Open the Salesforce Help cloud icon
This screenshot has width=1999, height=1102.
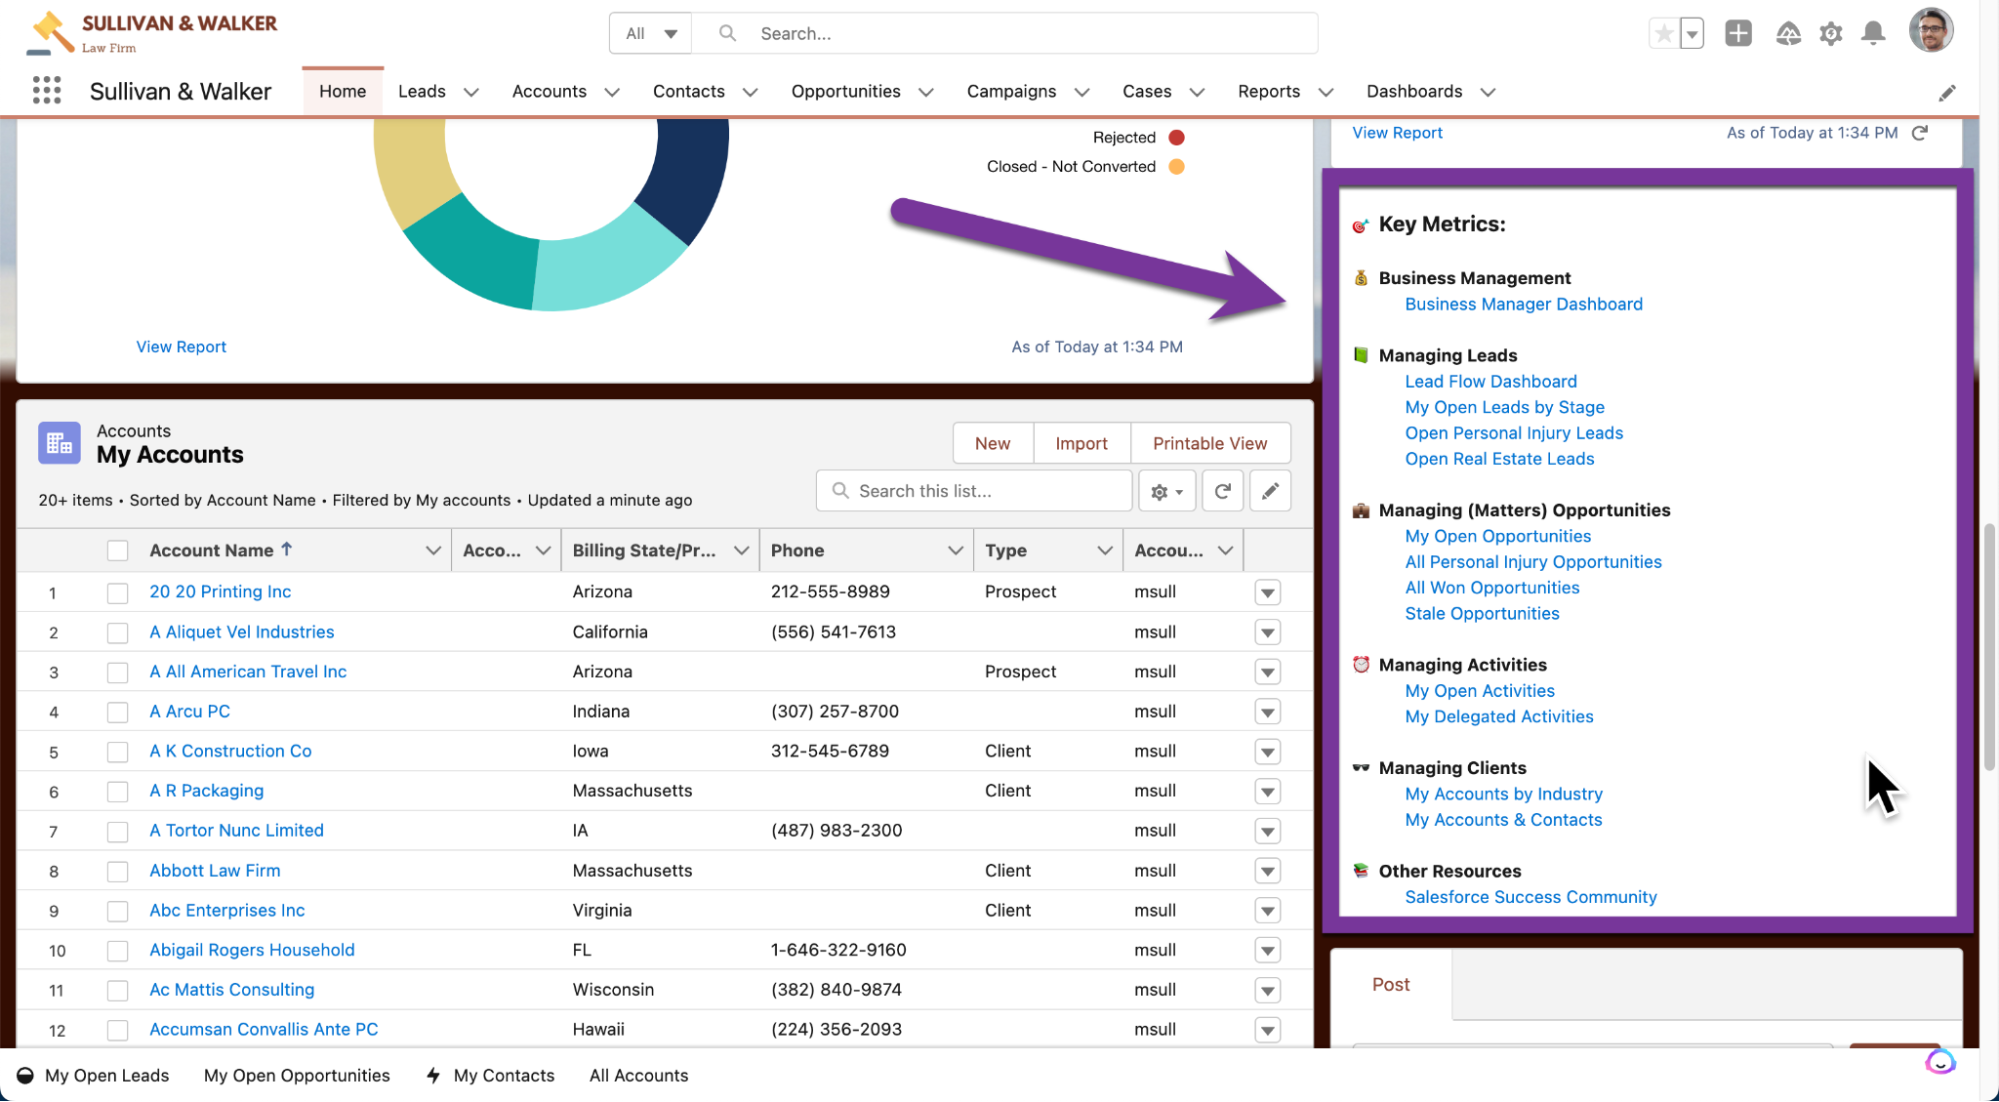pyautogui.click(x=1788, y=34)
